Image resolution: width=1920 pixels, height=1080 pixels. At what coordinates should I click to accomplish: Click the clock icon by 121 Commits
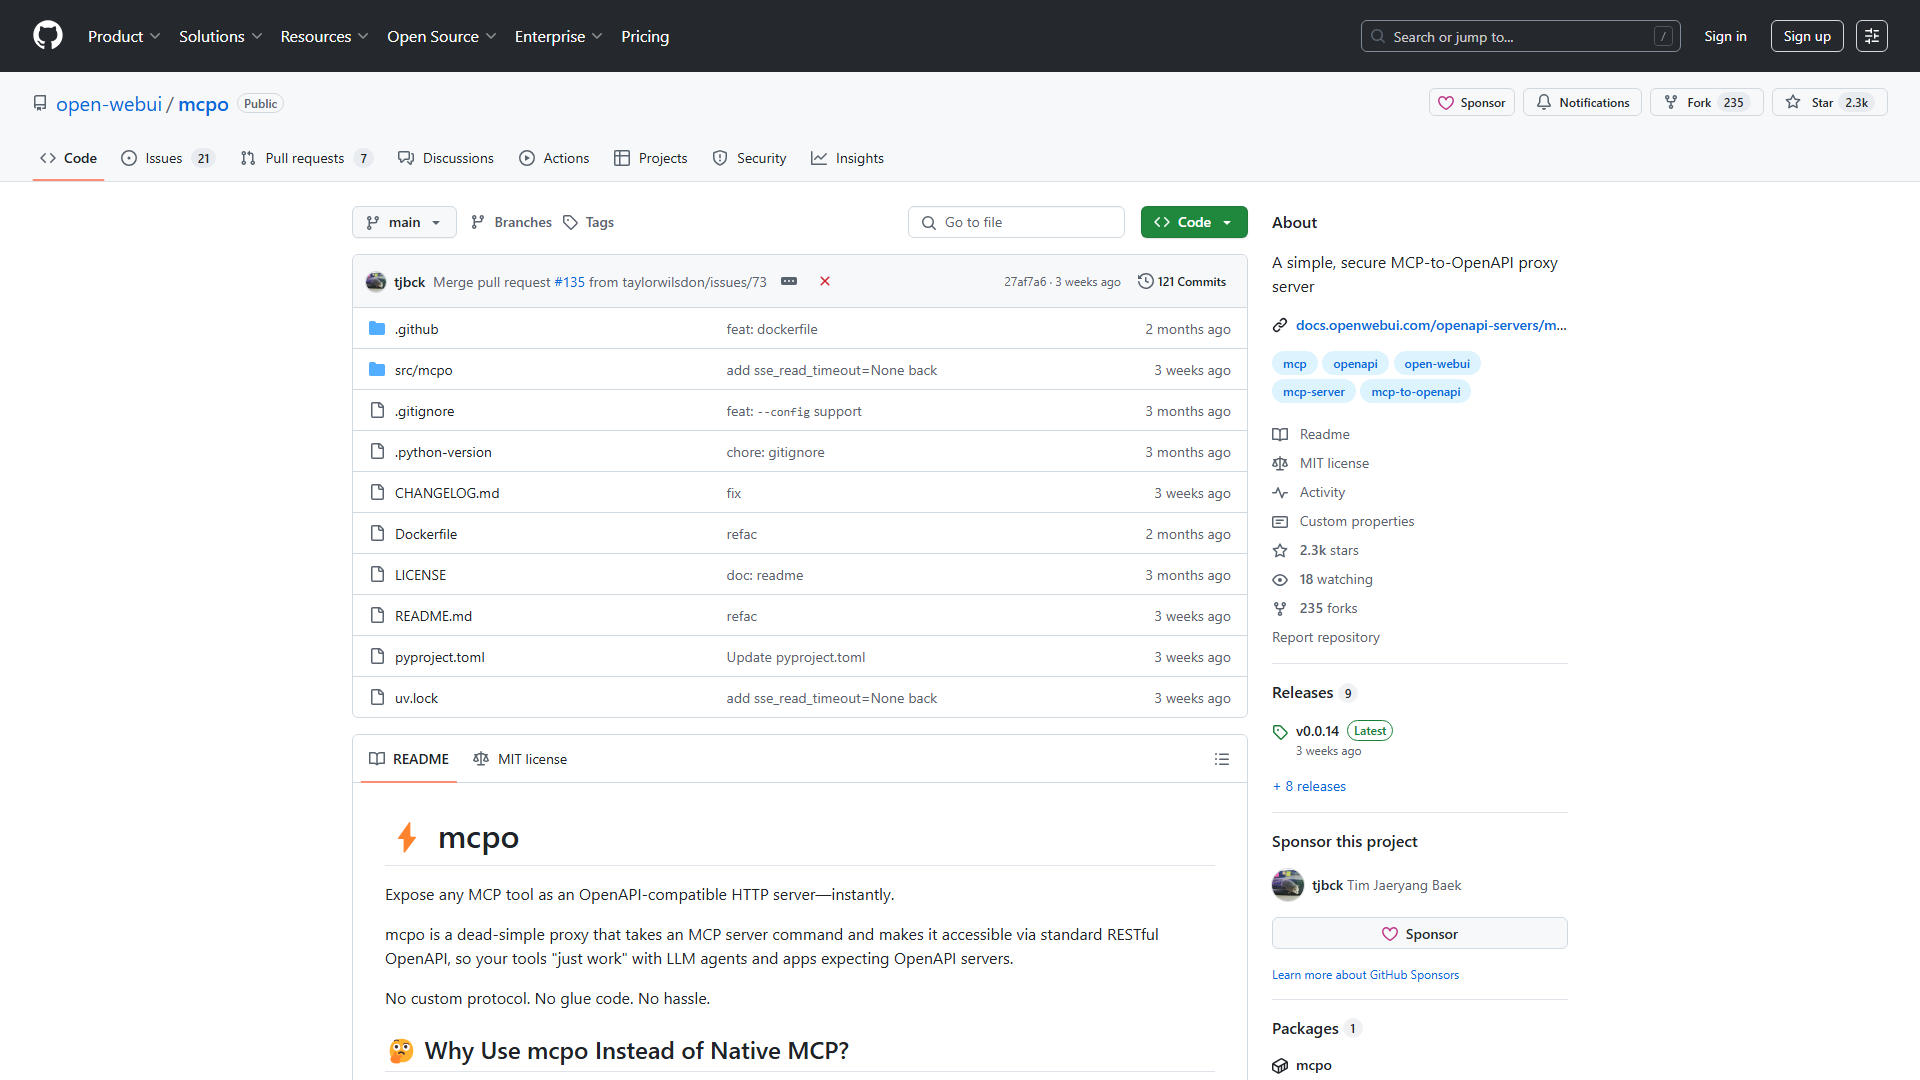pyautogui.click(x=1146, y=281)
